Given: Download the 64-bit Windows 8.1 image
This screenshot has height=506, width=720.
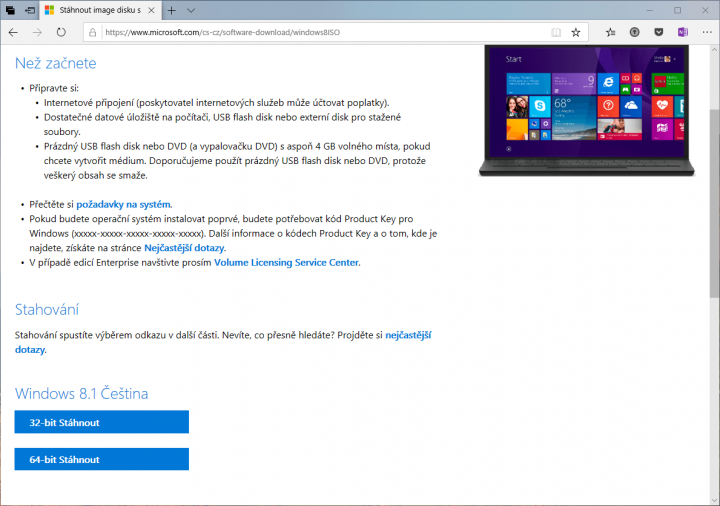Looking at the screenshot, I should click(101, 459).
